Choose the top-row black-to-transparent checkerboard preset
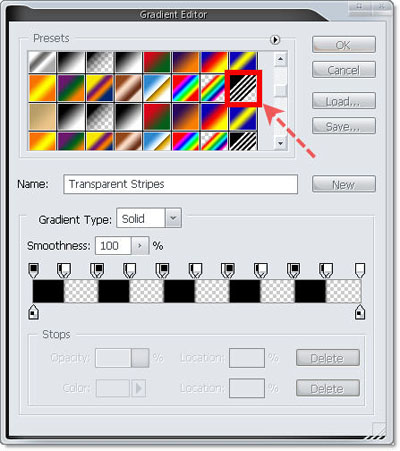The image size is (400, 451). pyautogui.click(x=100, y=62)
